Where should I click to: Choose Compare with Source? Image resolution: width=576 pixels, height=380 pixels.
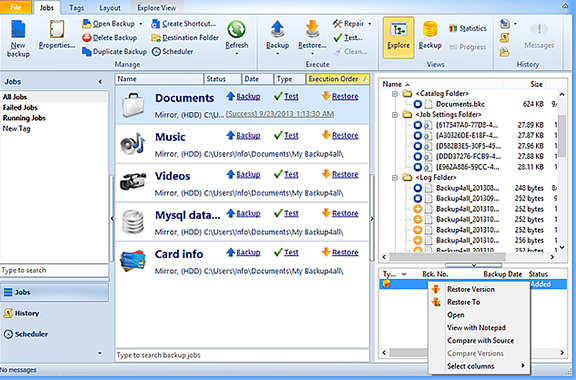click(x=479, y=341)
